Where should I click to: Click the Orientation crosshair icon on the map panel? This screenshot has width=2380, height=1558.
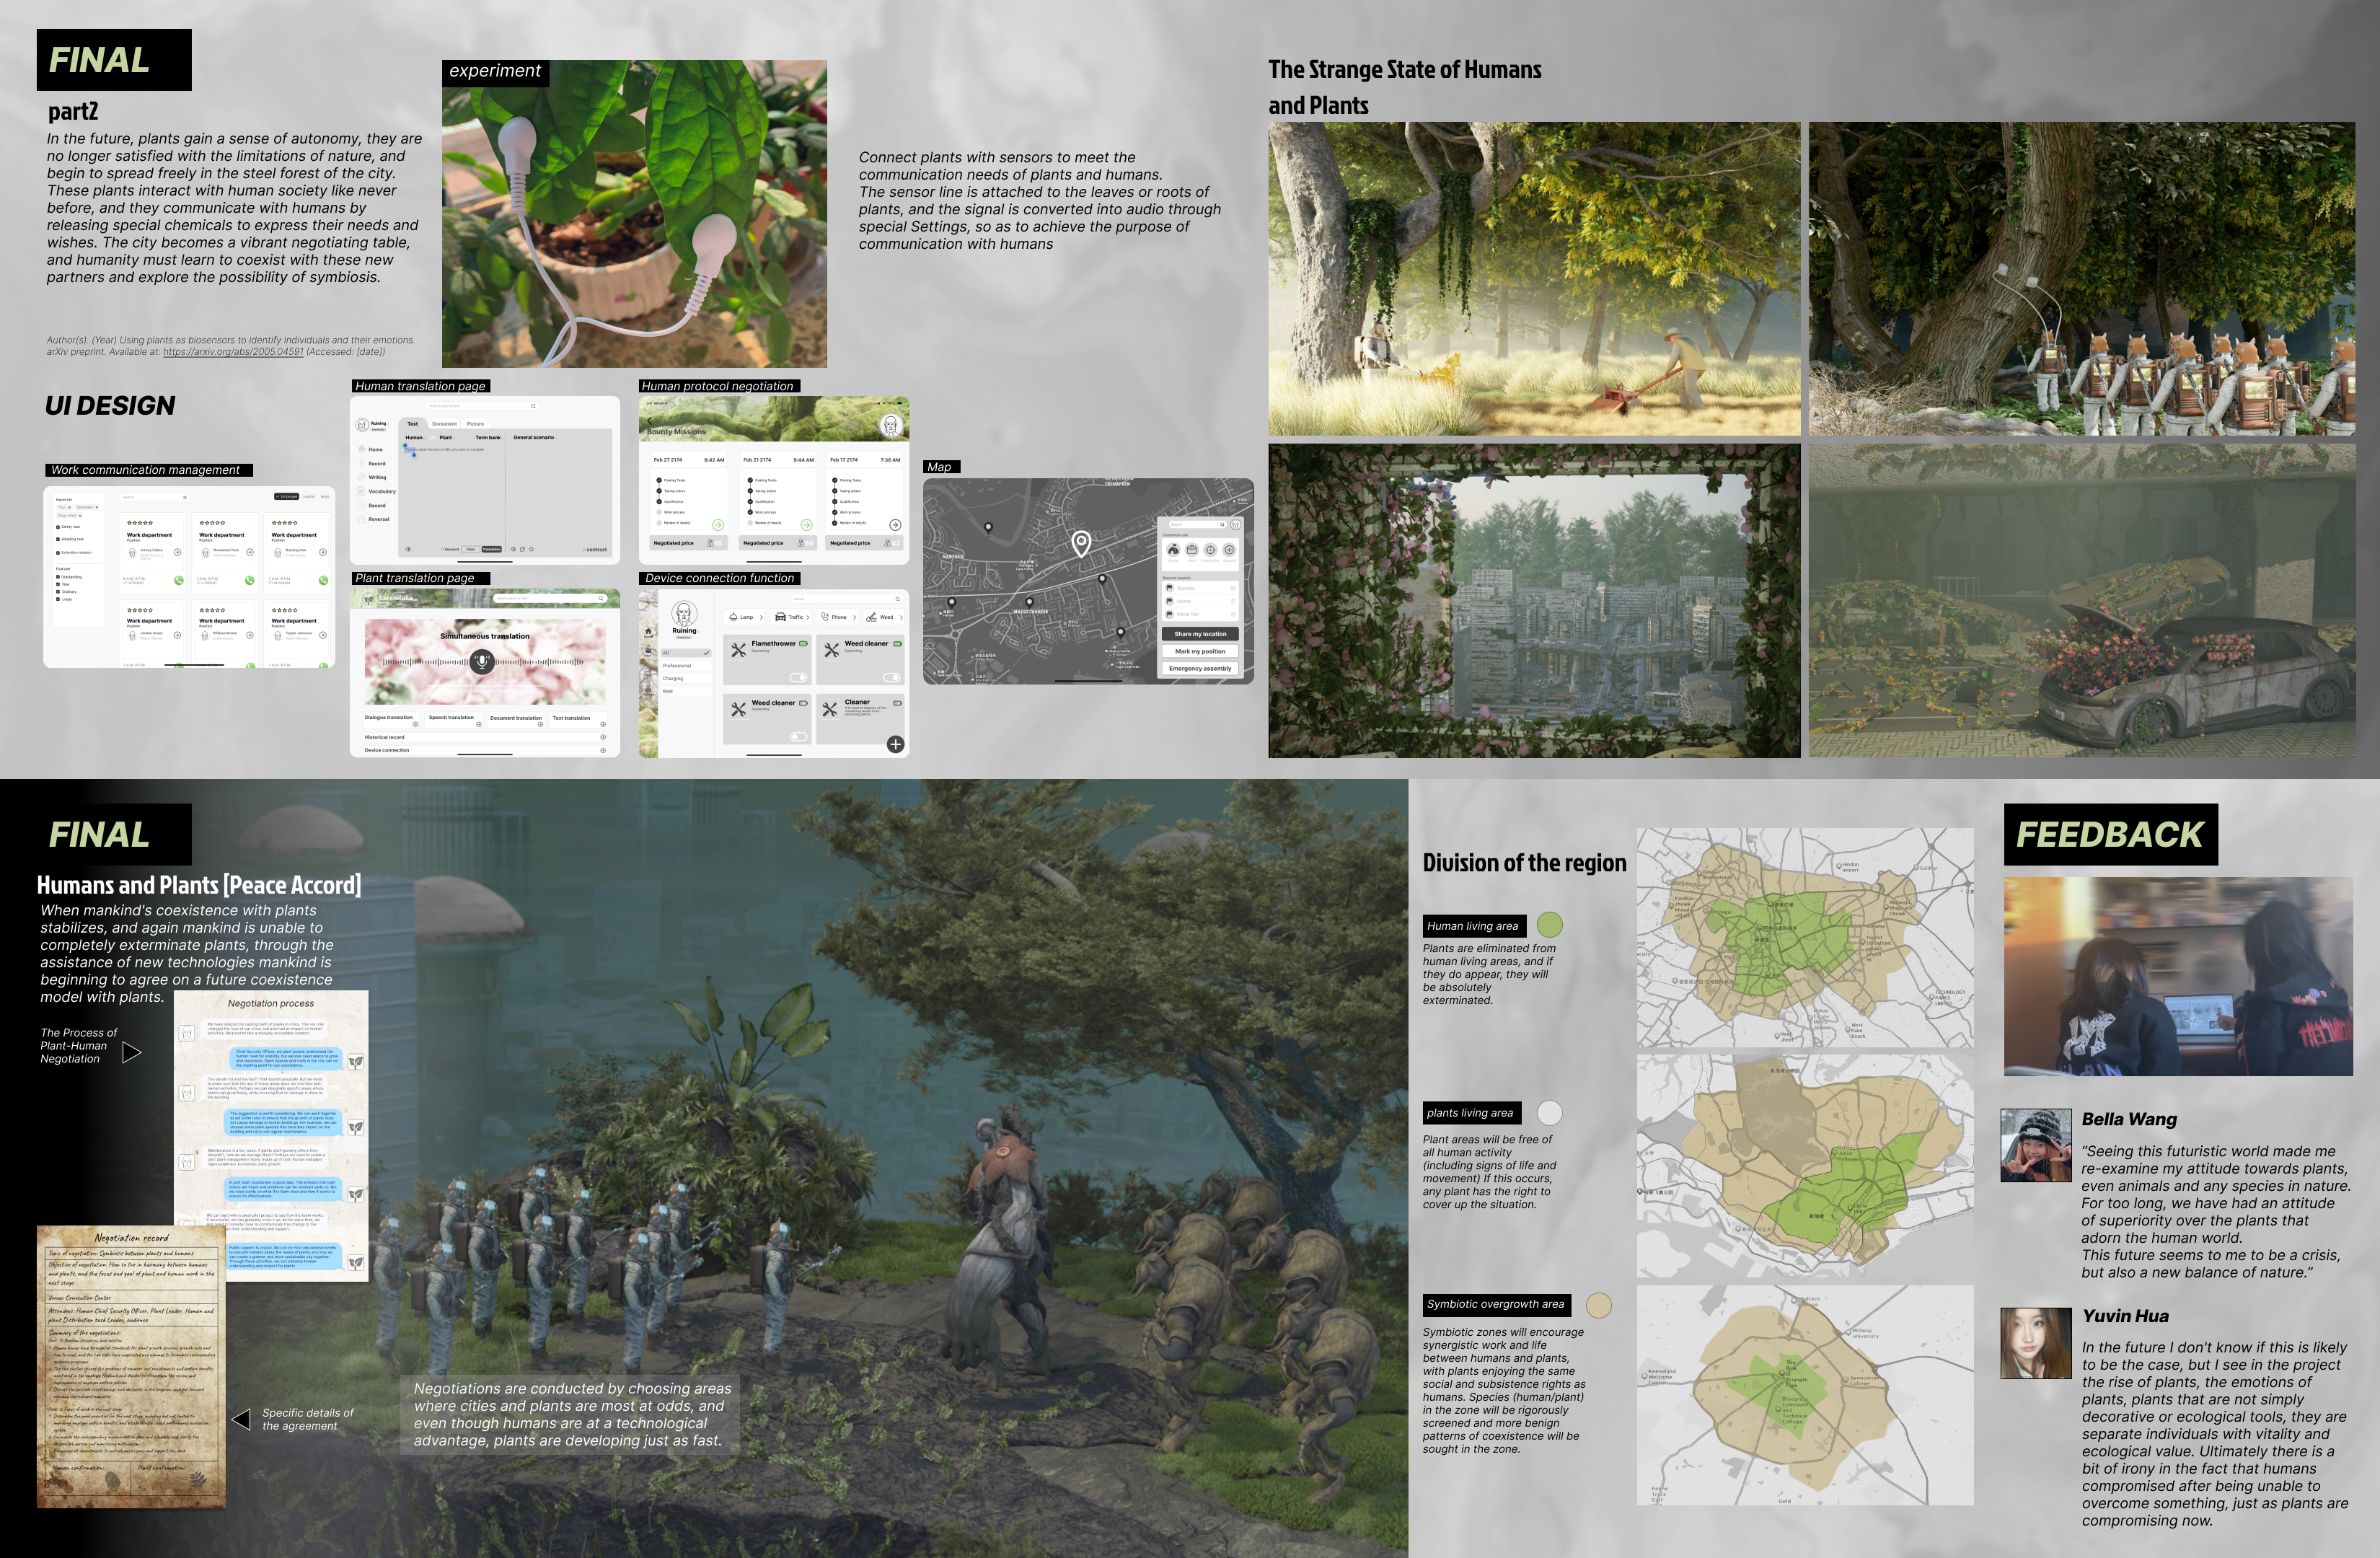[1210, 550]
